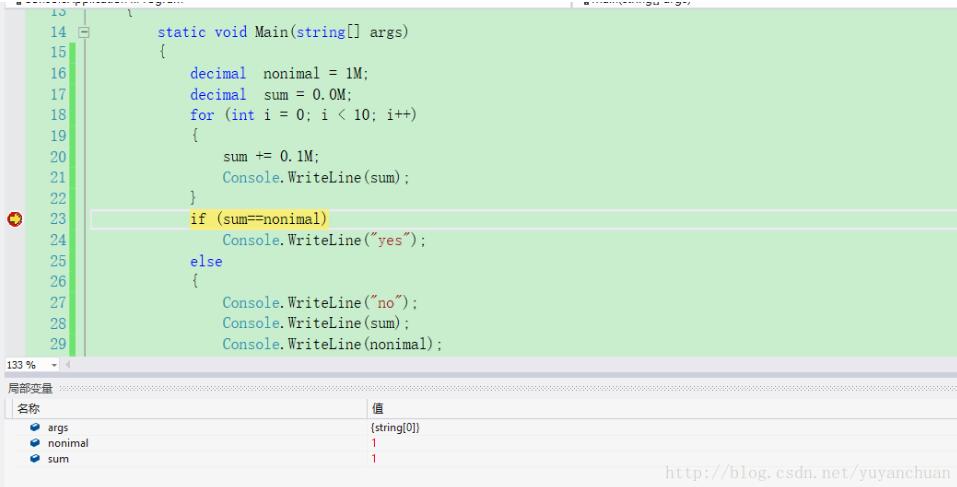Screen dimensions: 957x487
Task: Select the args variable icon
Action: 35,427
